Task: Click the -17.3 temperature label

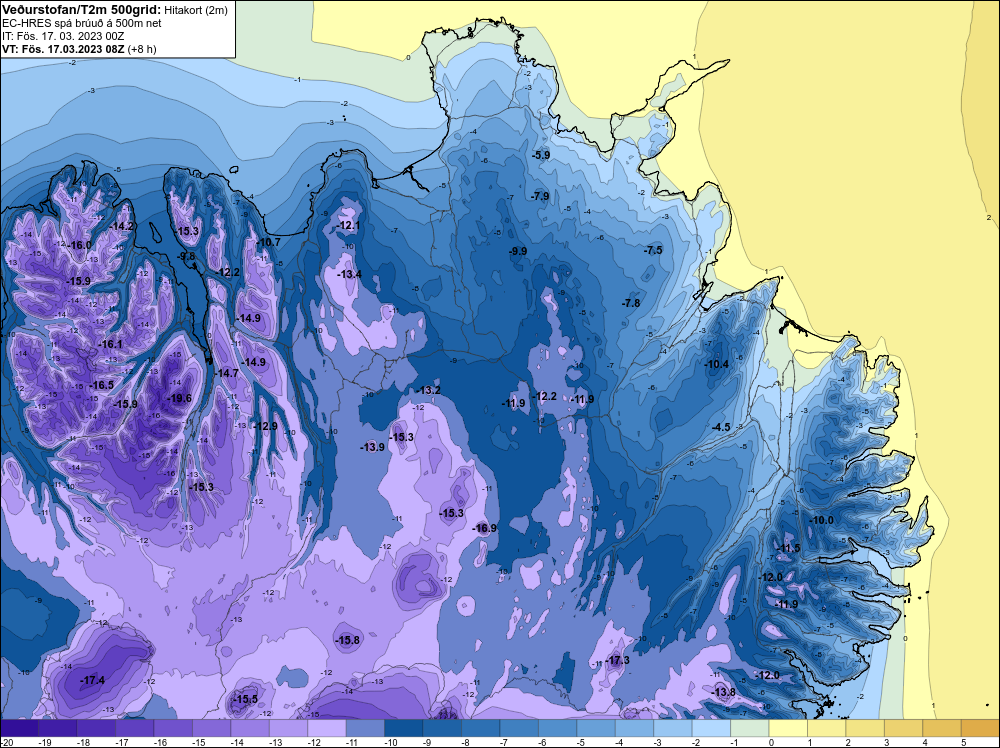Action: (617, 660)
